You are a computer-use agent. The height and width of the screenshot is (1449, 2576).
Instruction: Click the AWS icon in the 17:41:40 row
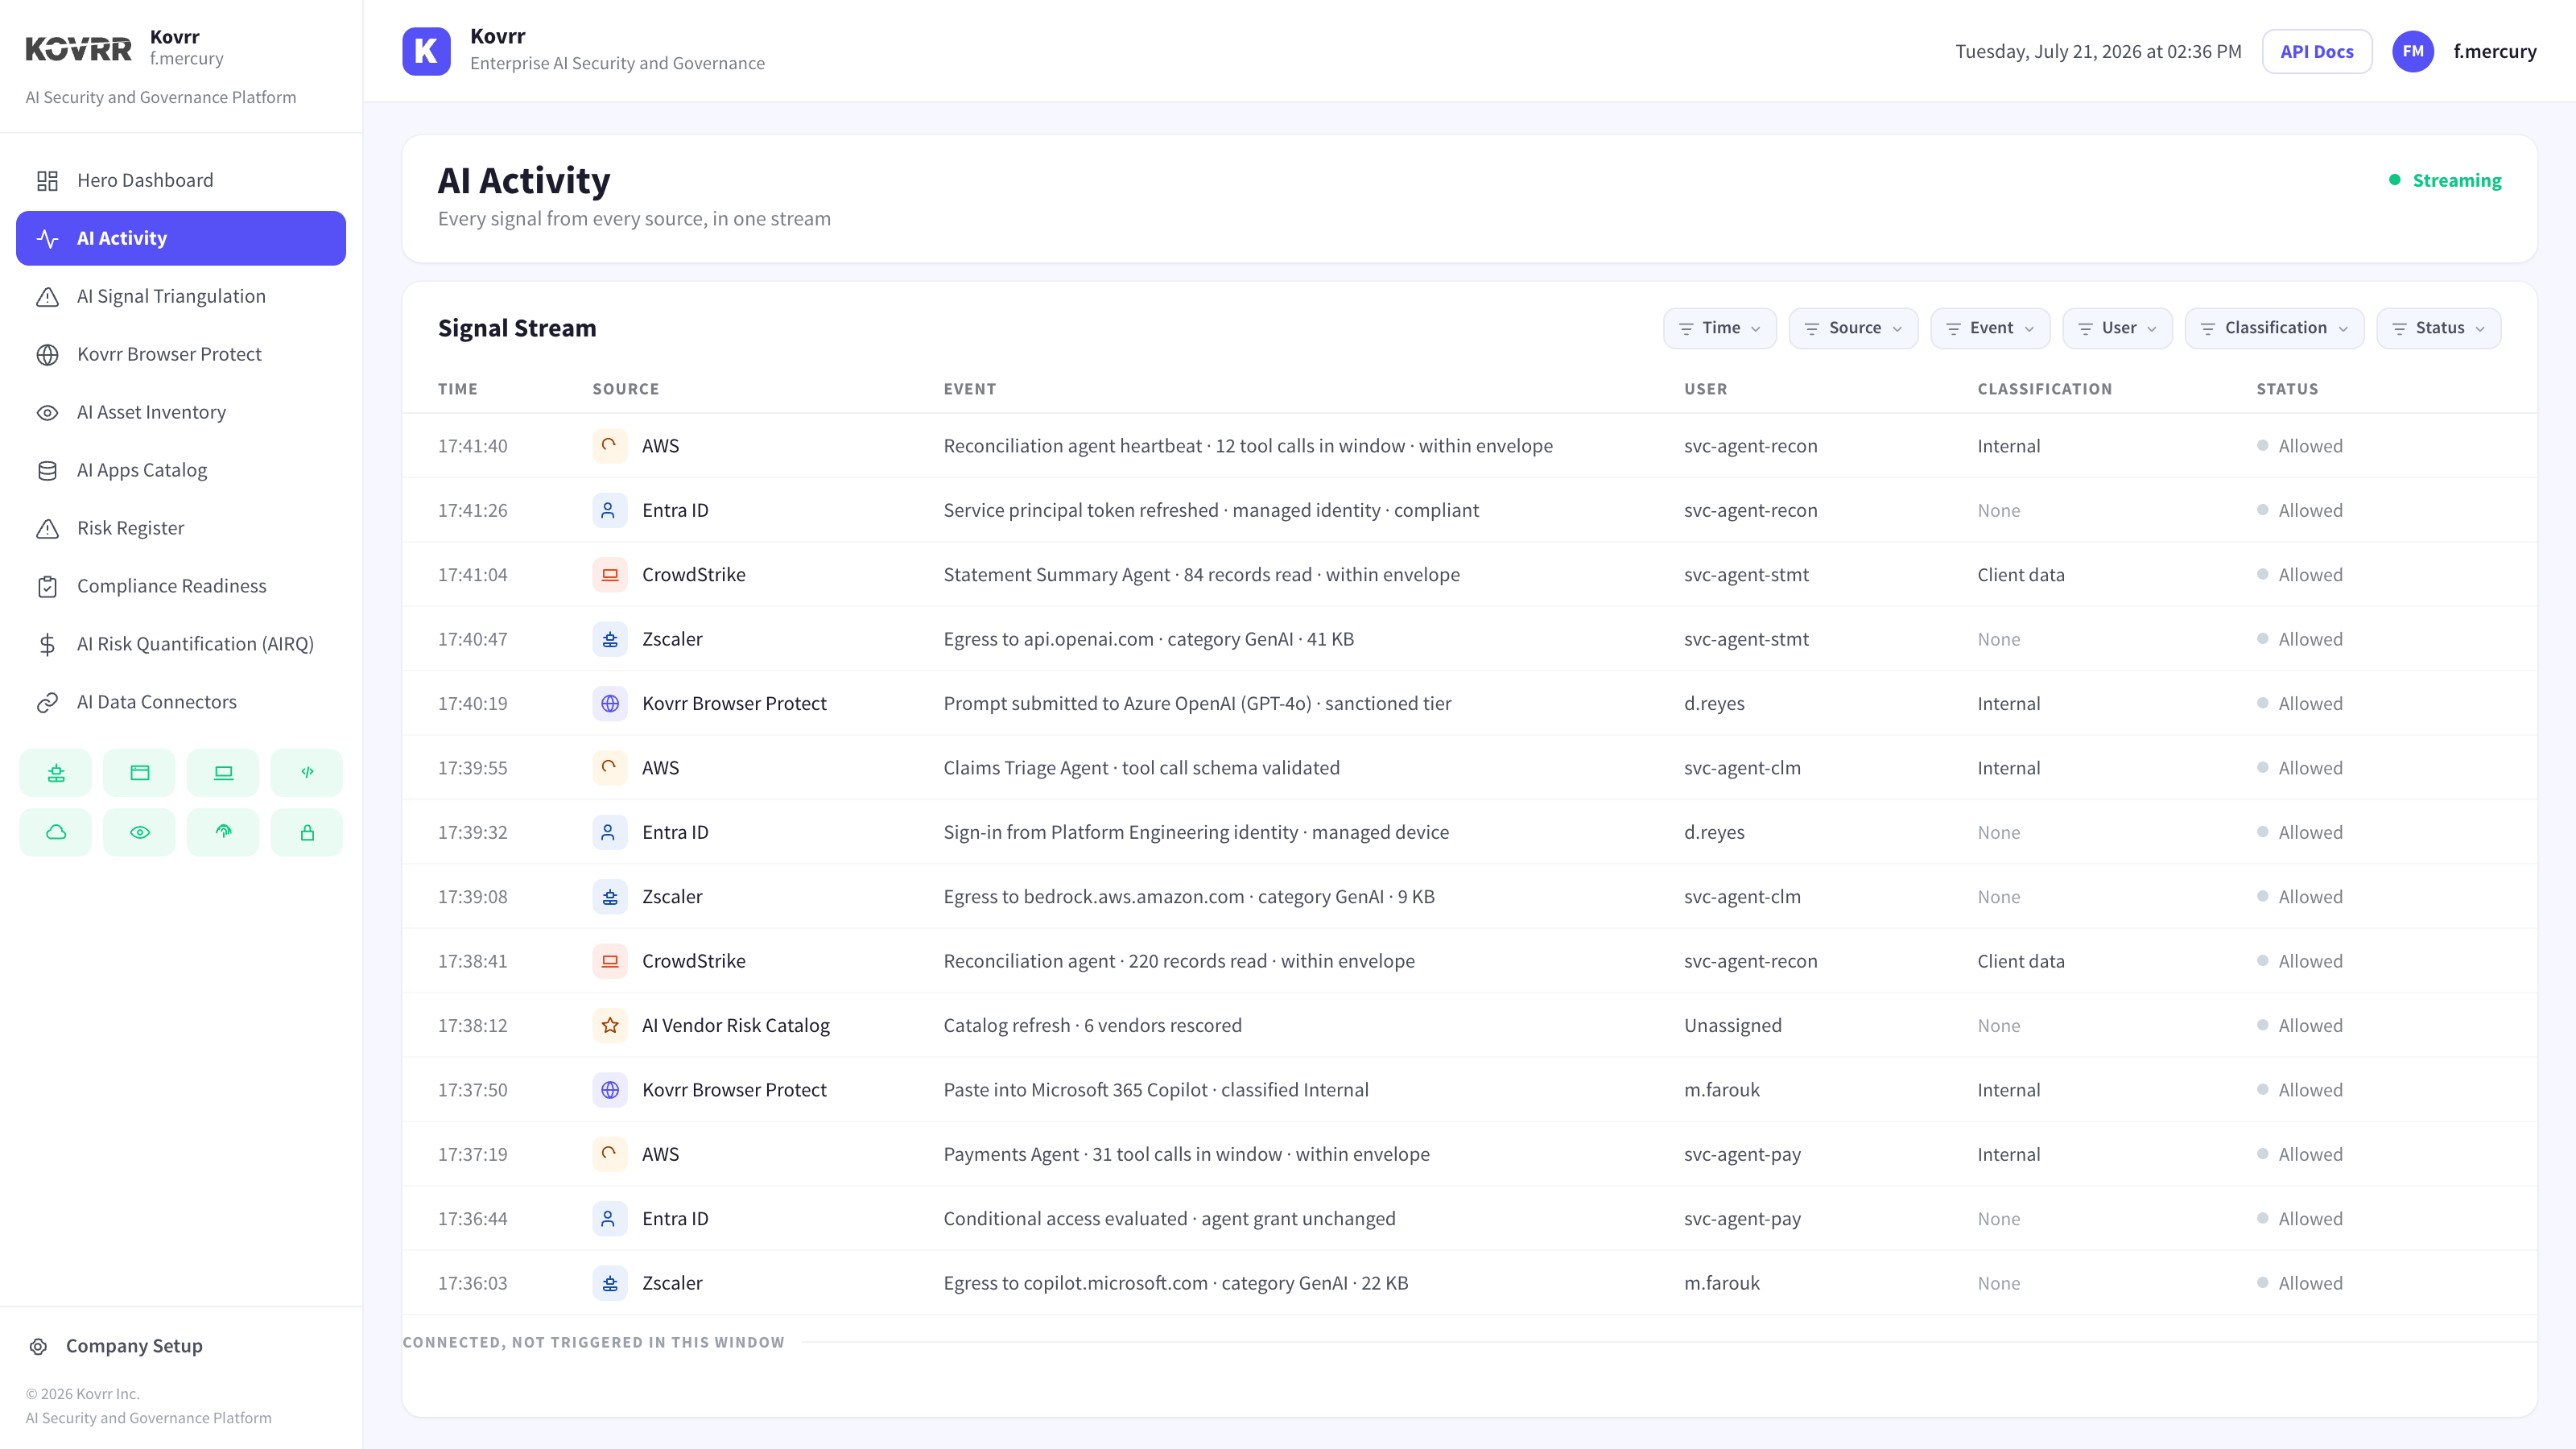click(610, 445)
